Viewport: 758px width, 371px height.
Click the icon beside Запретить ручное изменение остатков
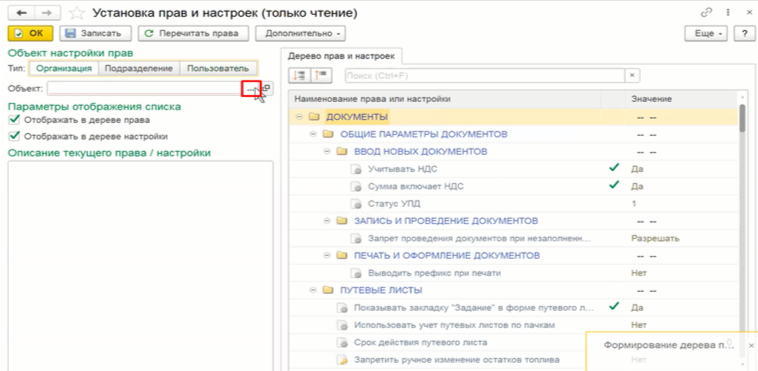(342, 360)
